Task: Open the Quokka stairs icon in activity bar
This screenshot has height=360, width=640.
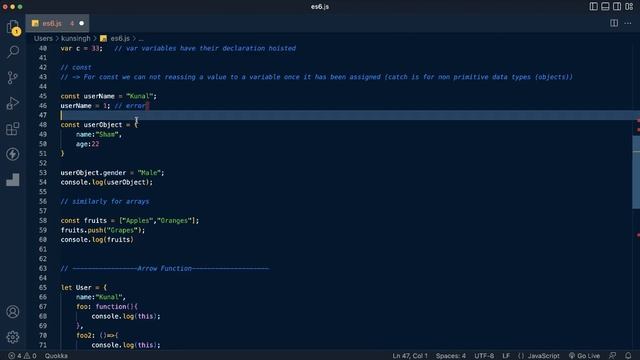Action: (13, 180)
